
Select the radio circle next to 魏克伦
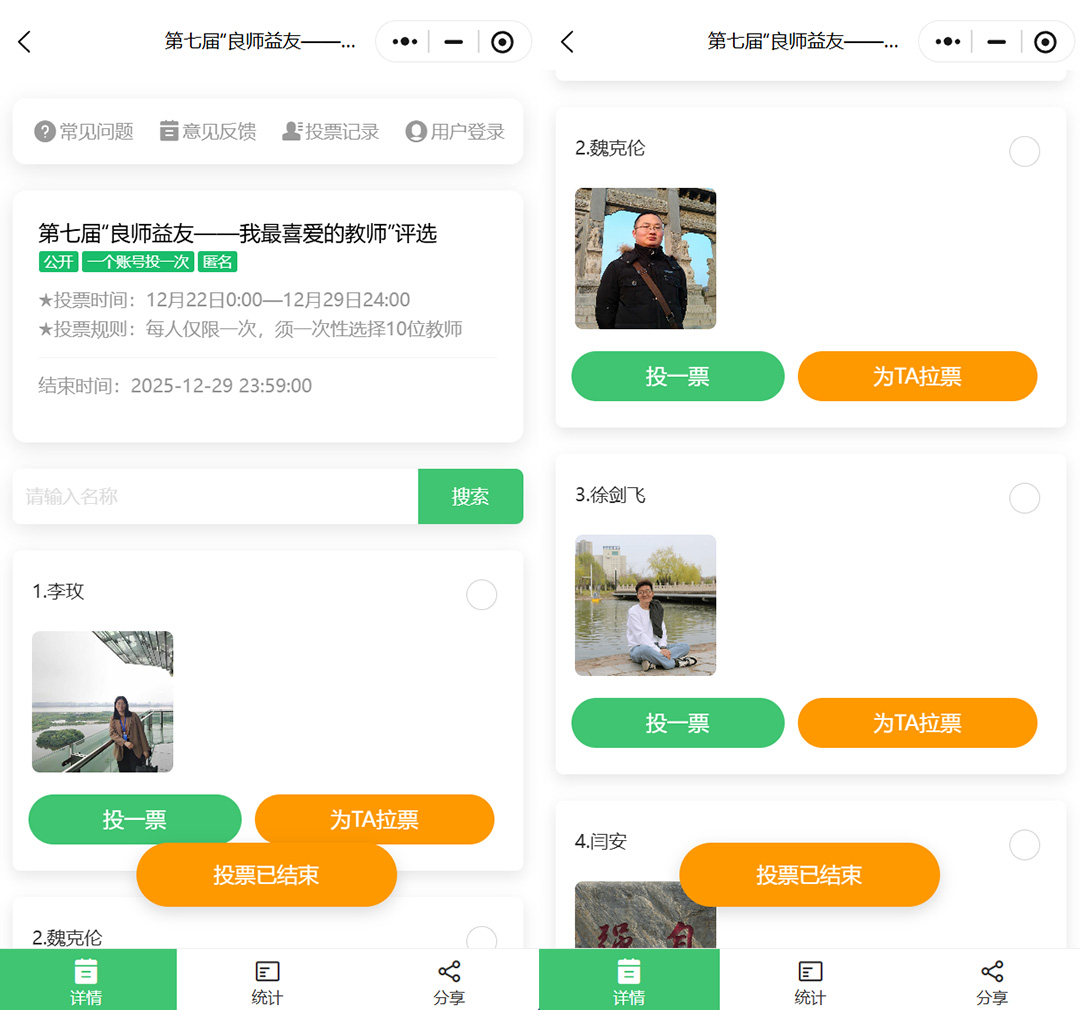click(1024, 151)
